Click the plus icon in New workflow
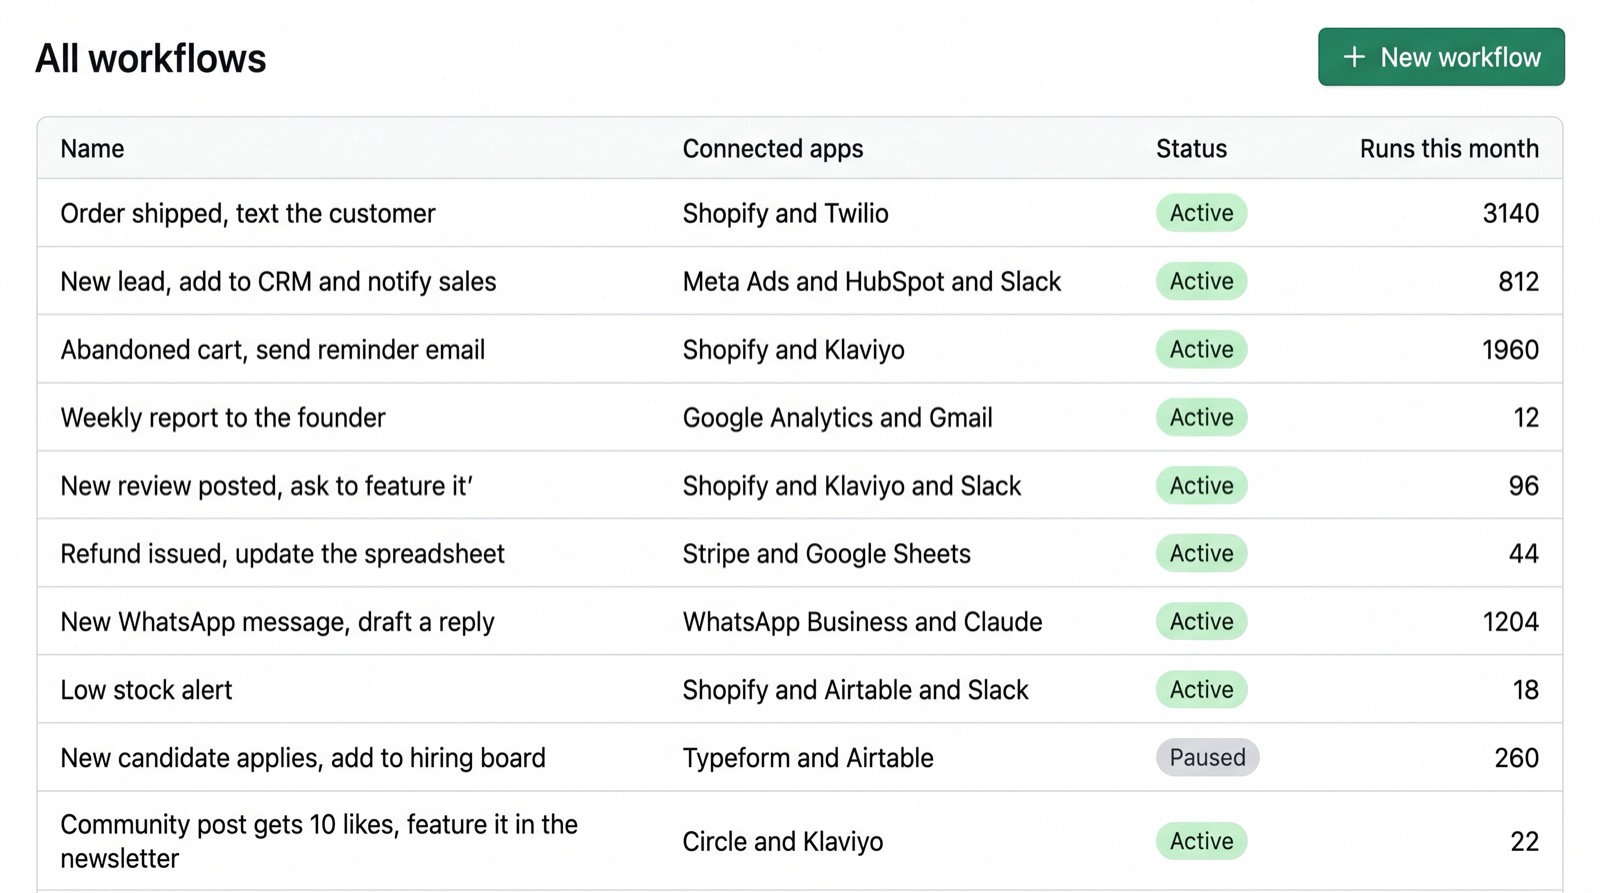Viewport: 1600px width, 893px height. pos(1354,57)
